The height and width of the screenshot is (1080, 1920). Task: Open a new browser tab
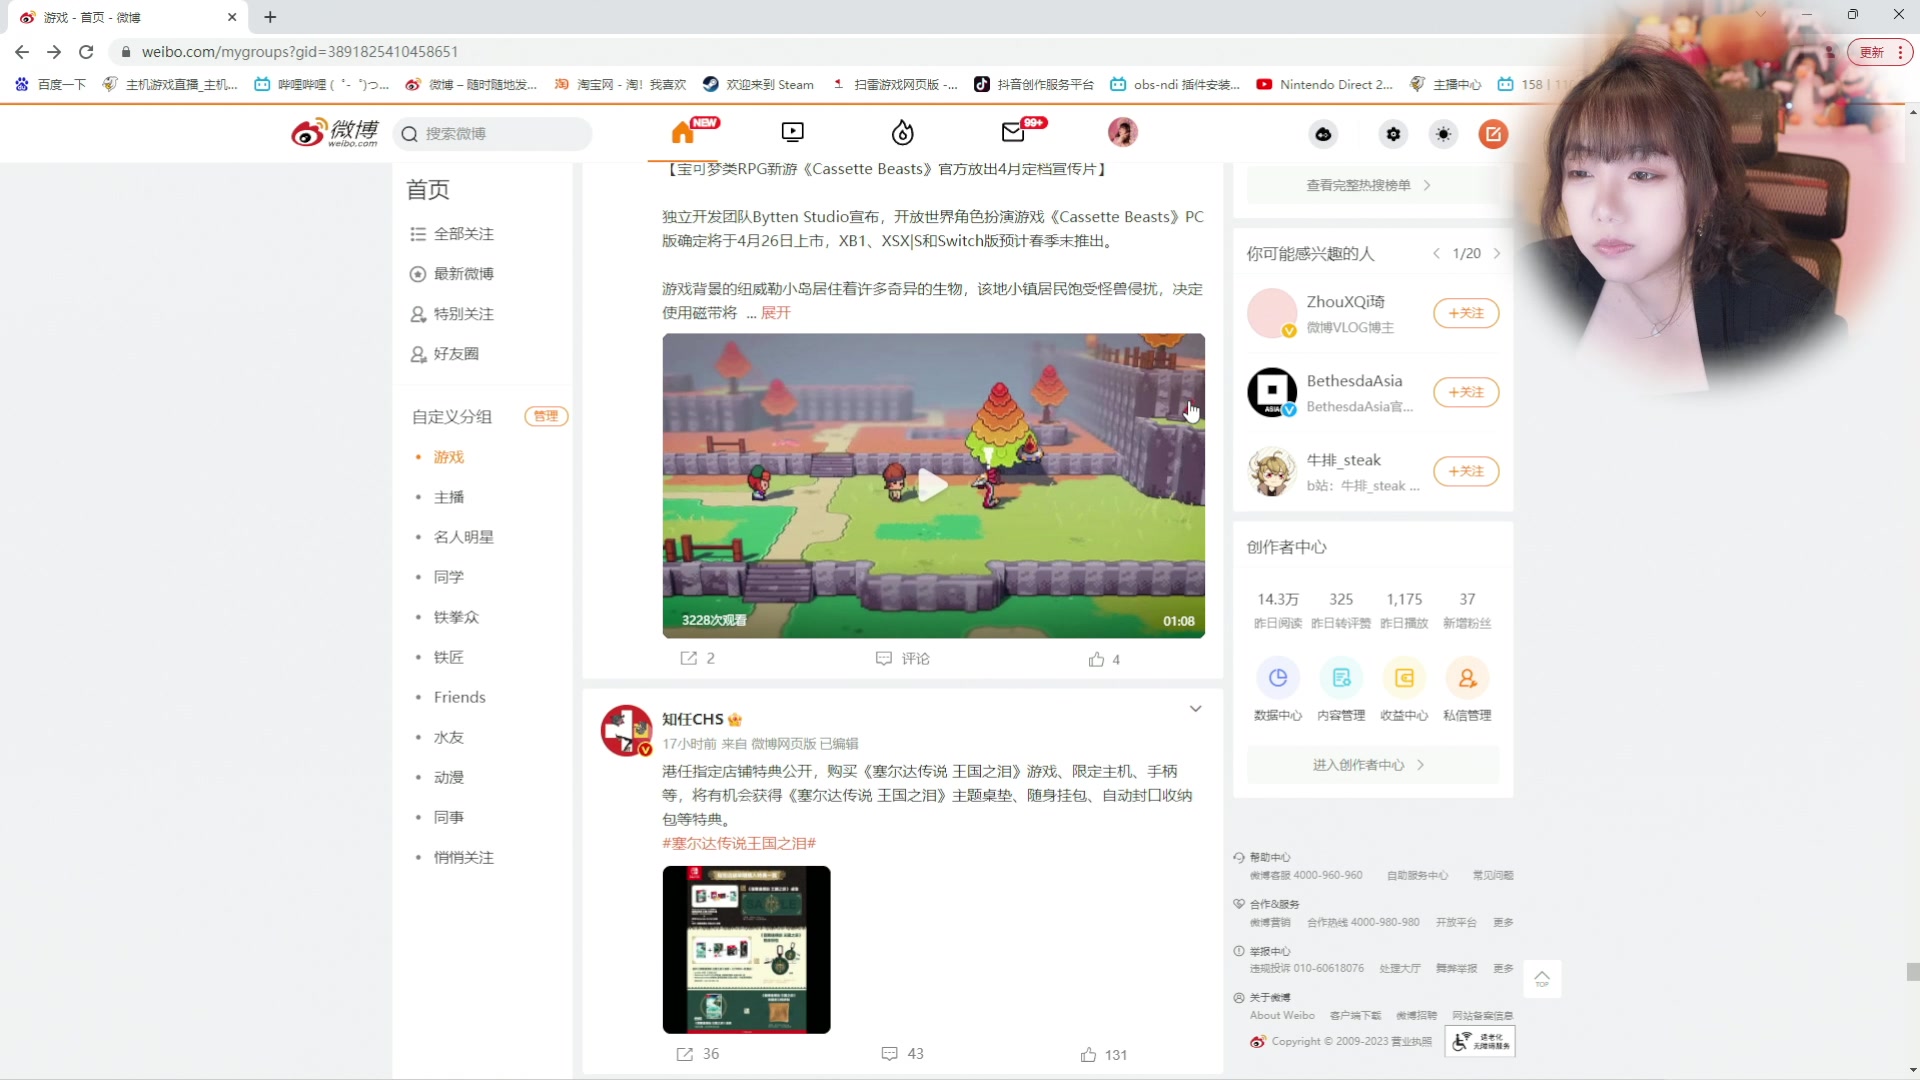click(270, 17)
